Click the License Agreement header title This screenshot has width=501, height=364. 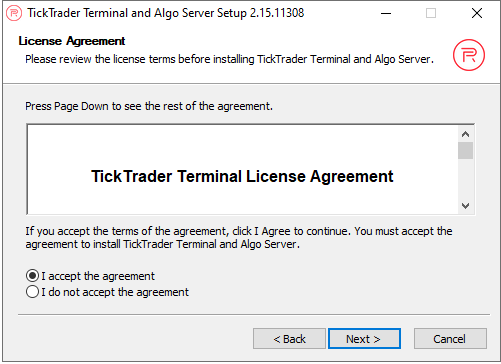72,41
